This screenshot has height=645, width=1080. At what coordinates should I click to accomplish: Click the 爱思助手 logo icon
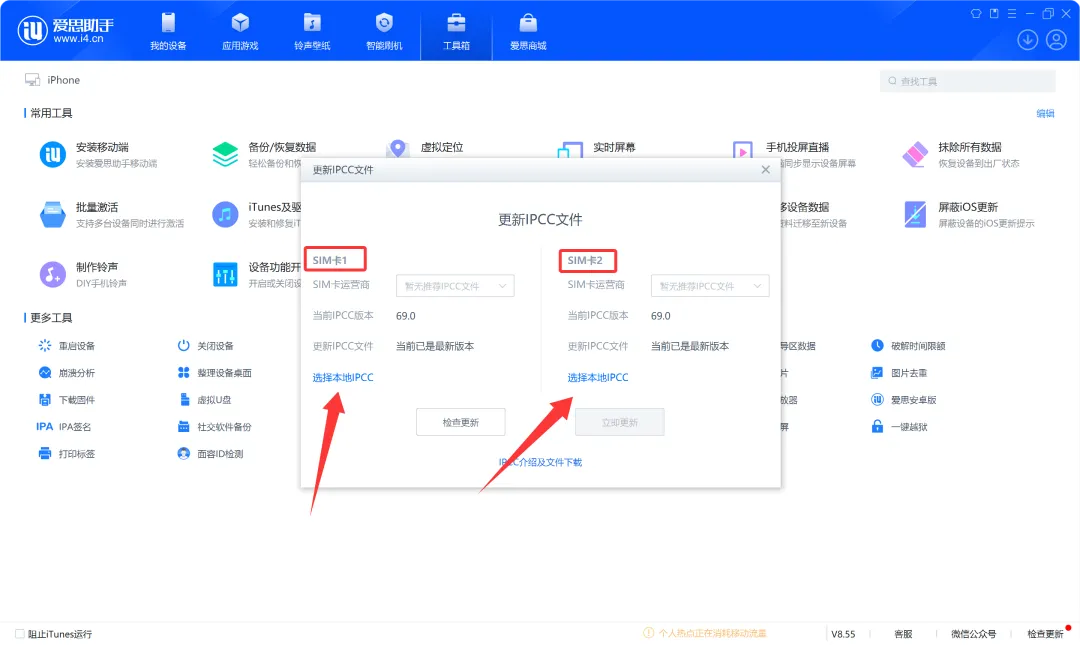[x=32, y=30]
